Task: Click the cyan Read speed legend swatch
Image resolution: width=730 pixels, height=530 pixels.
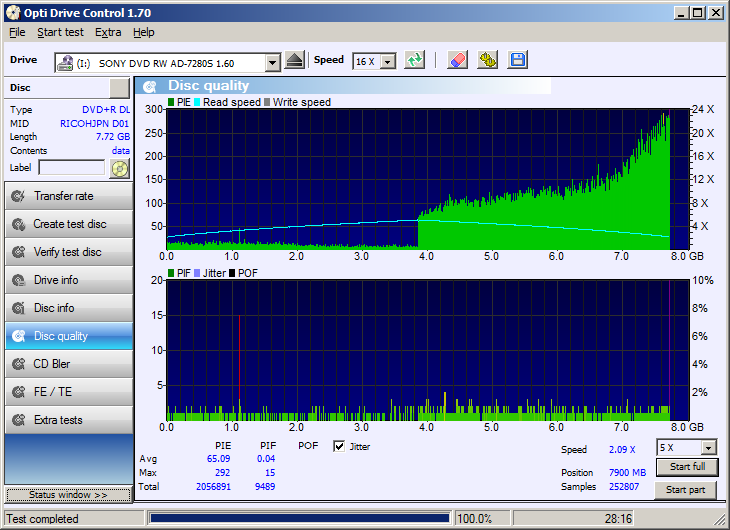Action: coord(197,102)
